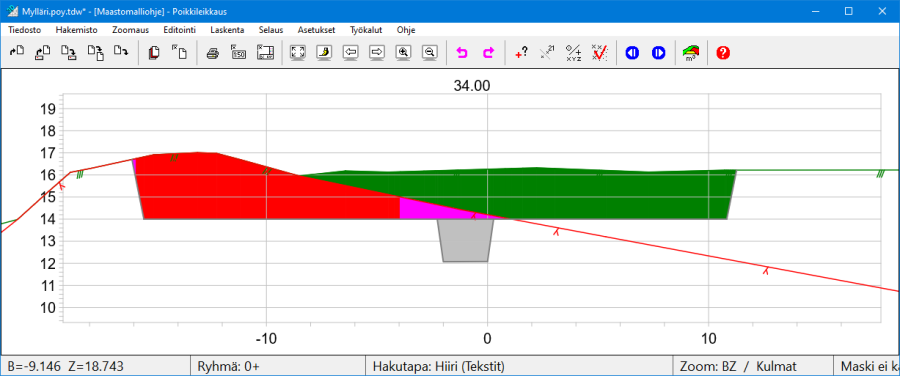Click the red question mark help icon
The width and height of the screenshot is (900, 376).
coord(723,53)
